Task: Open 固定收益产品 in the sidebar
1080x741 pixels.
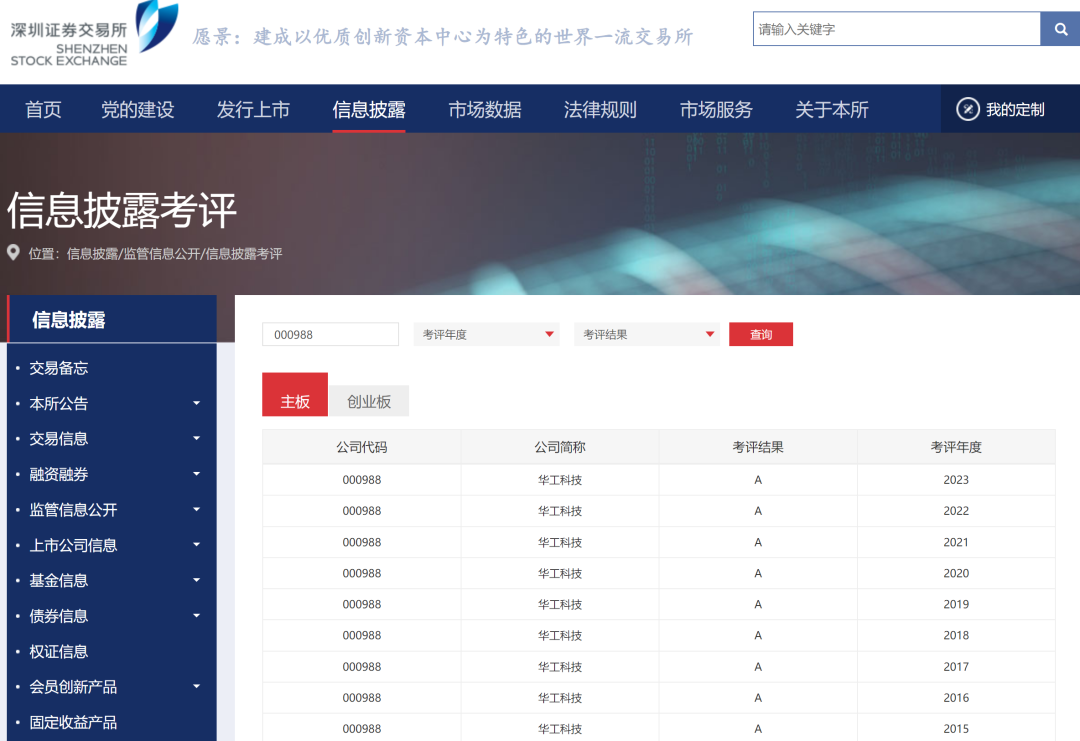Action: 73,722
